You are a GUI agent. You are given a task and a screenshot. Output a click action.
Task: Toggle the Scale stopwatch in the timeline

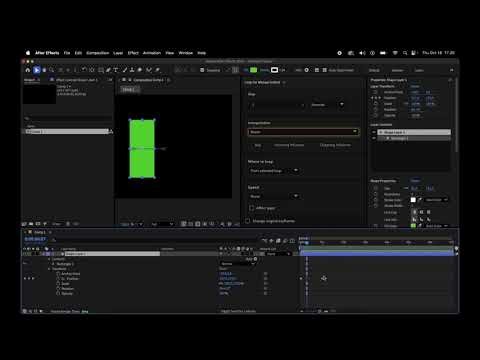pyautogui.click(x=58, y=284)
